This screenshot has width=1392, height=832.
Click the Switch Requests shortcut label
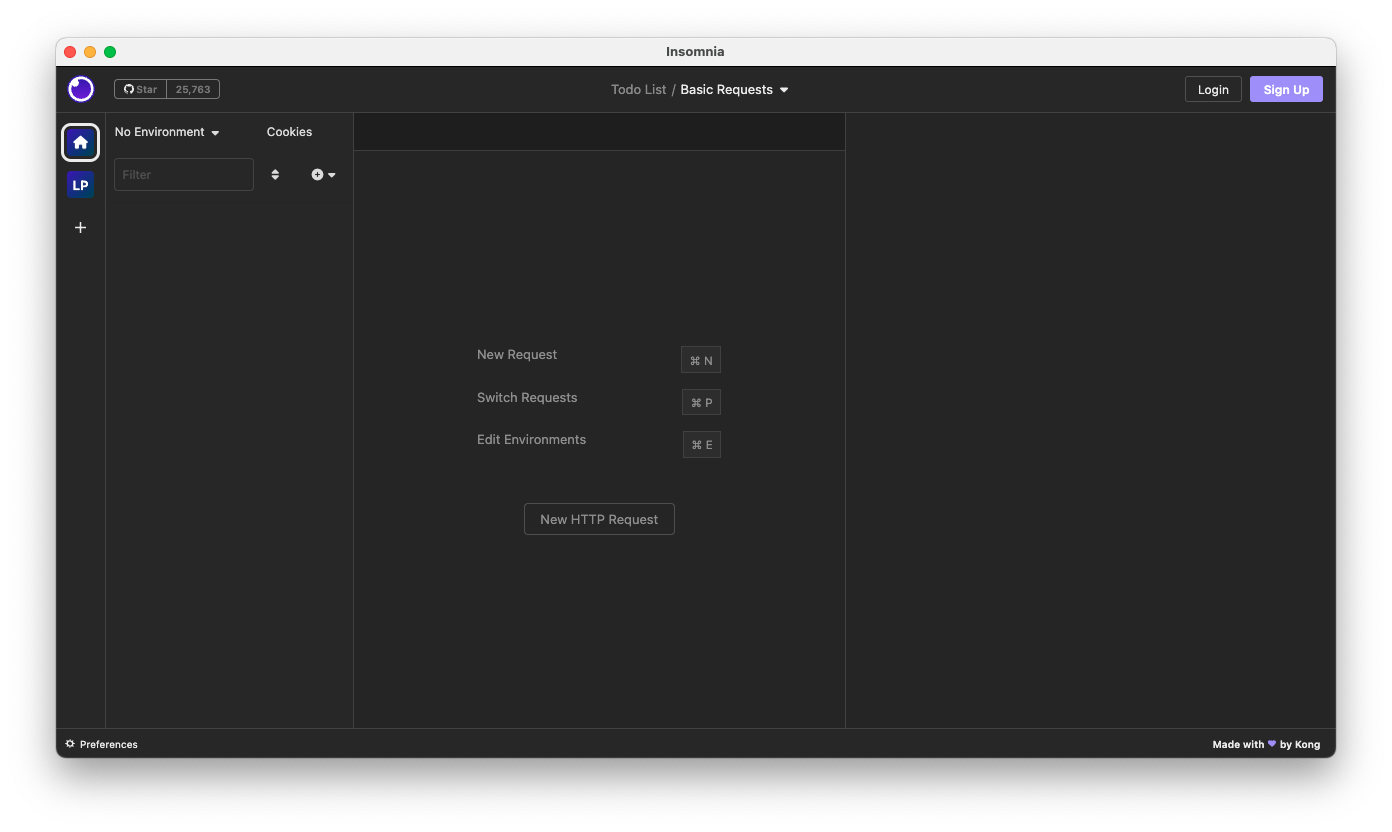527,398
